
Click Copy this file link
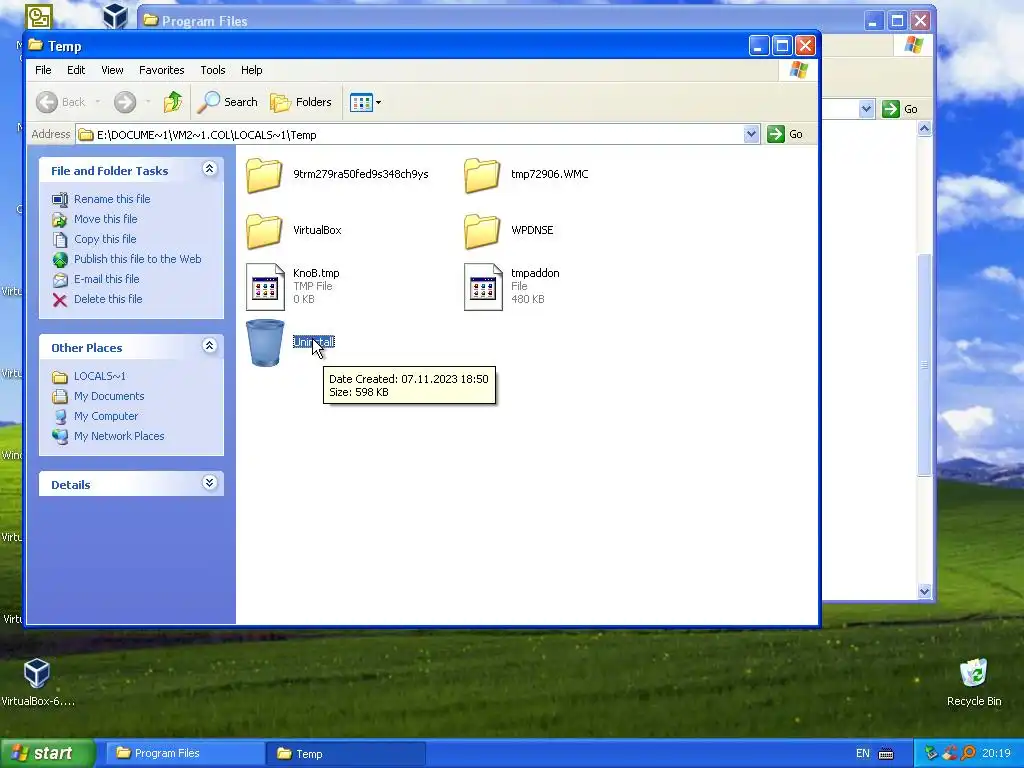[104, 239]
